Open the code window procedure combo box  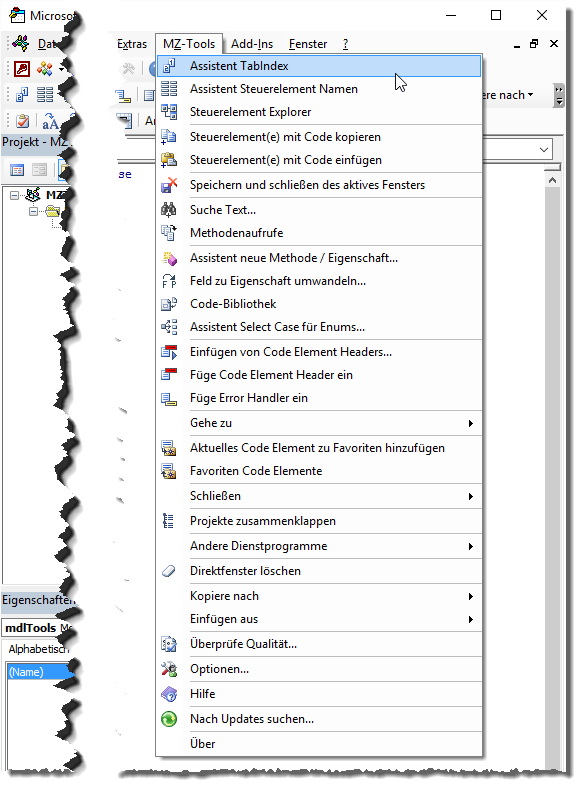544,150
